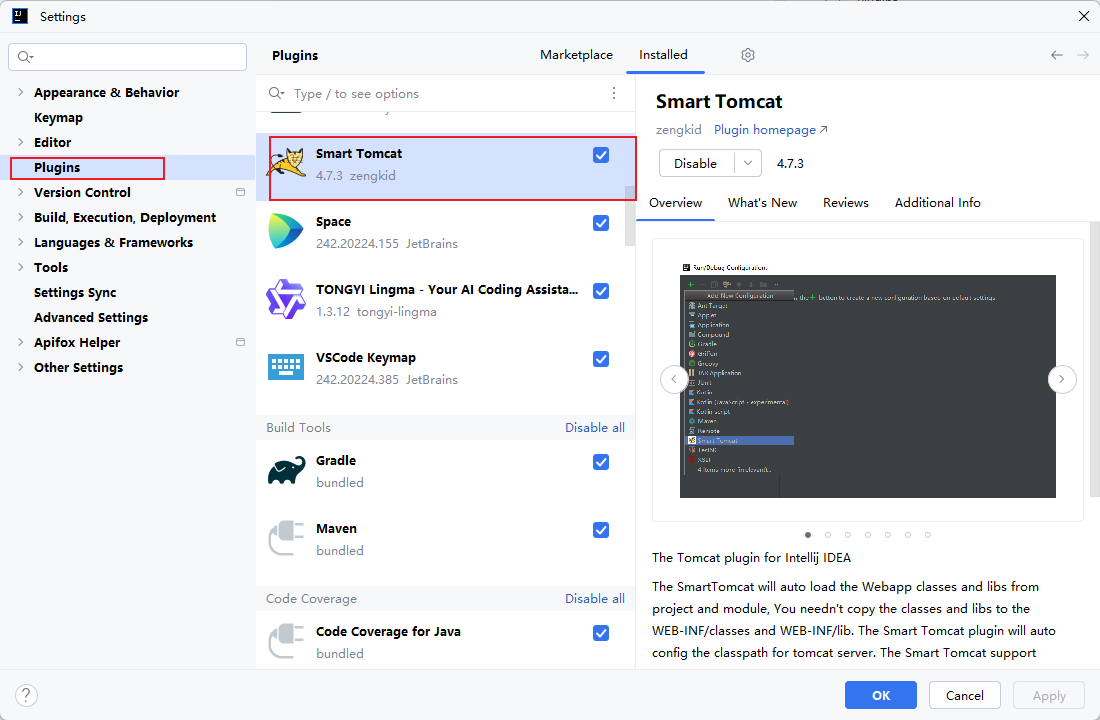The height and width of the screenshot is (720, 1100).
Task: Expand Build, Execution, Deployment node
Action: tap(20, 217)
